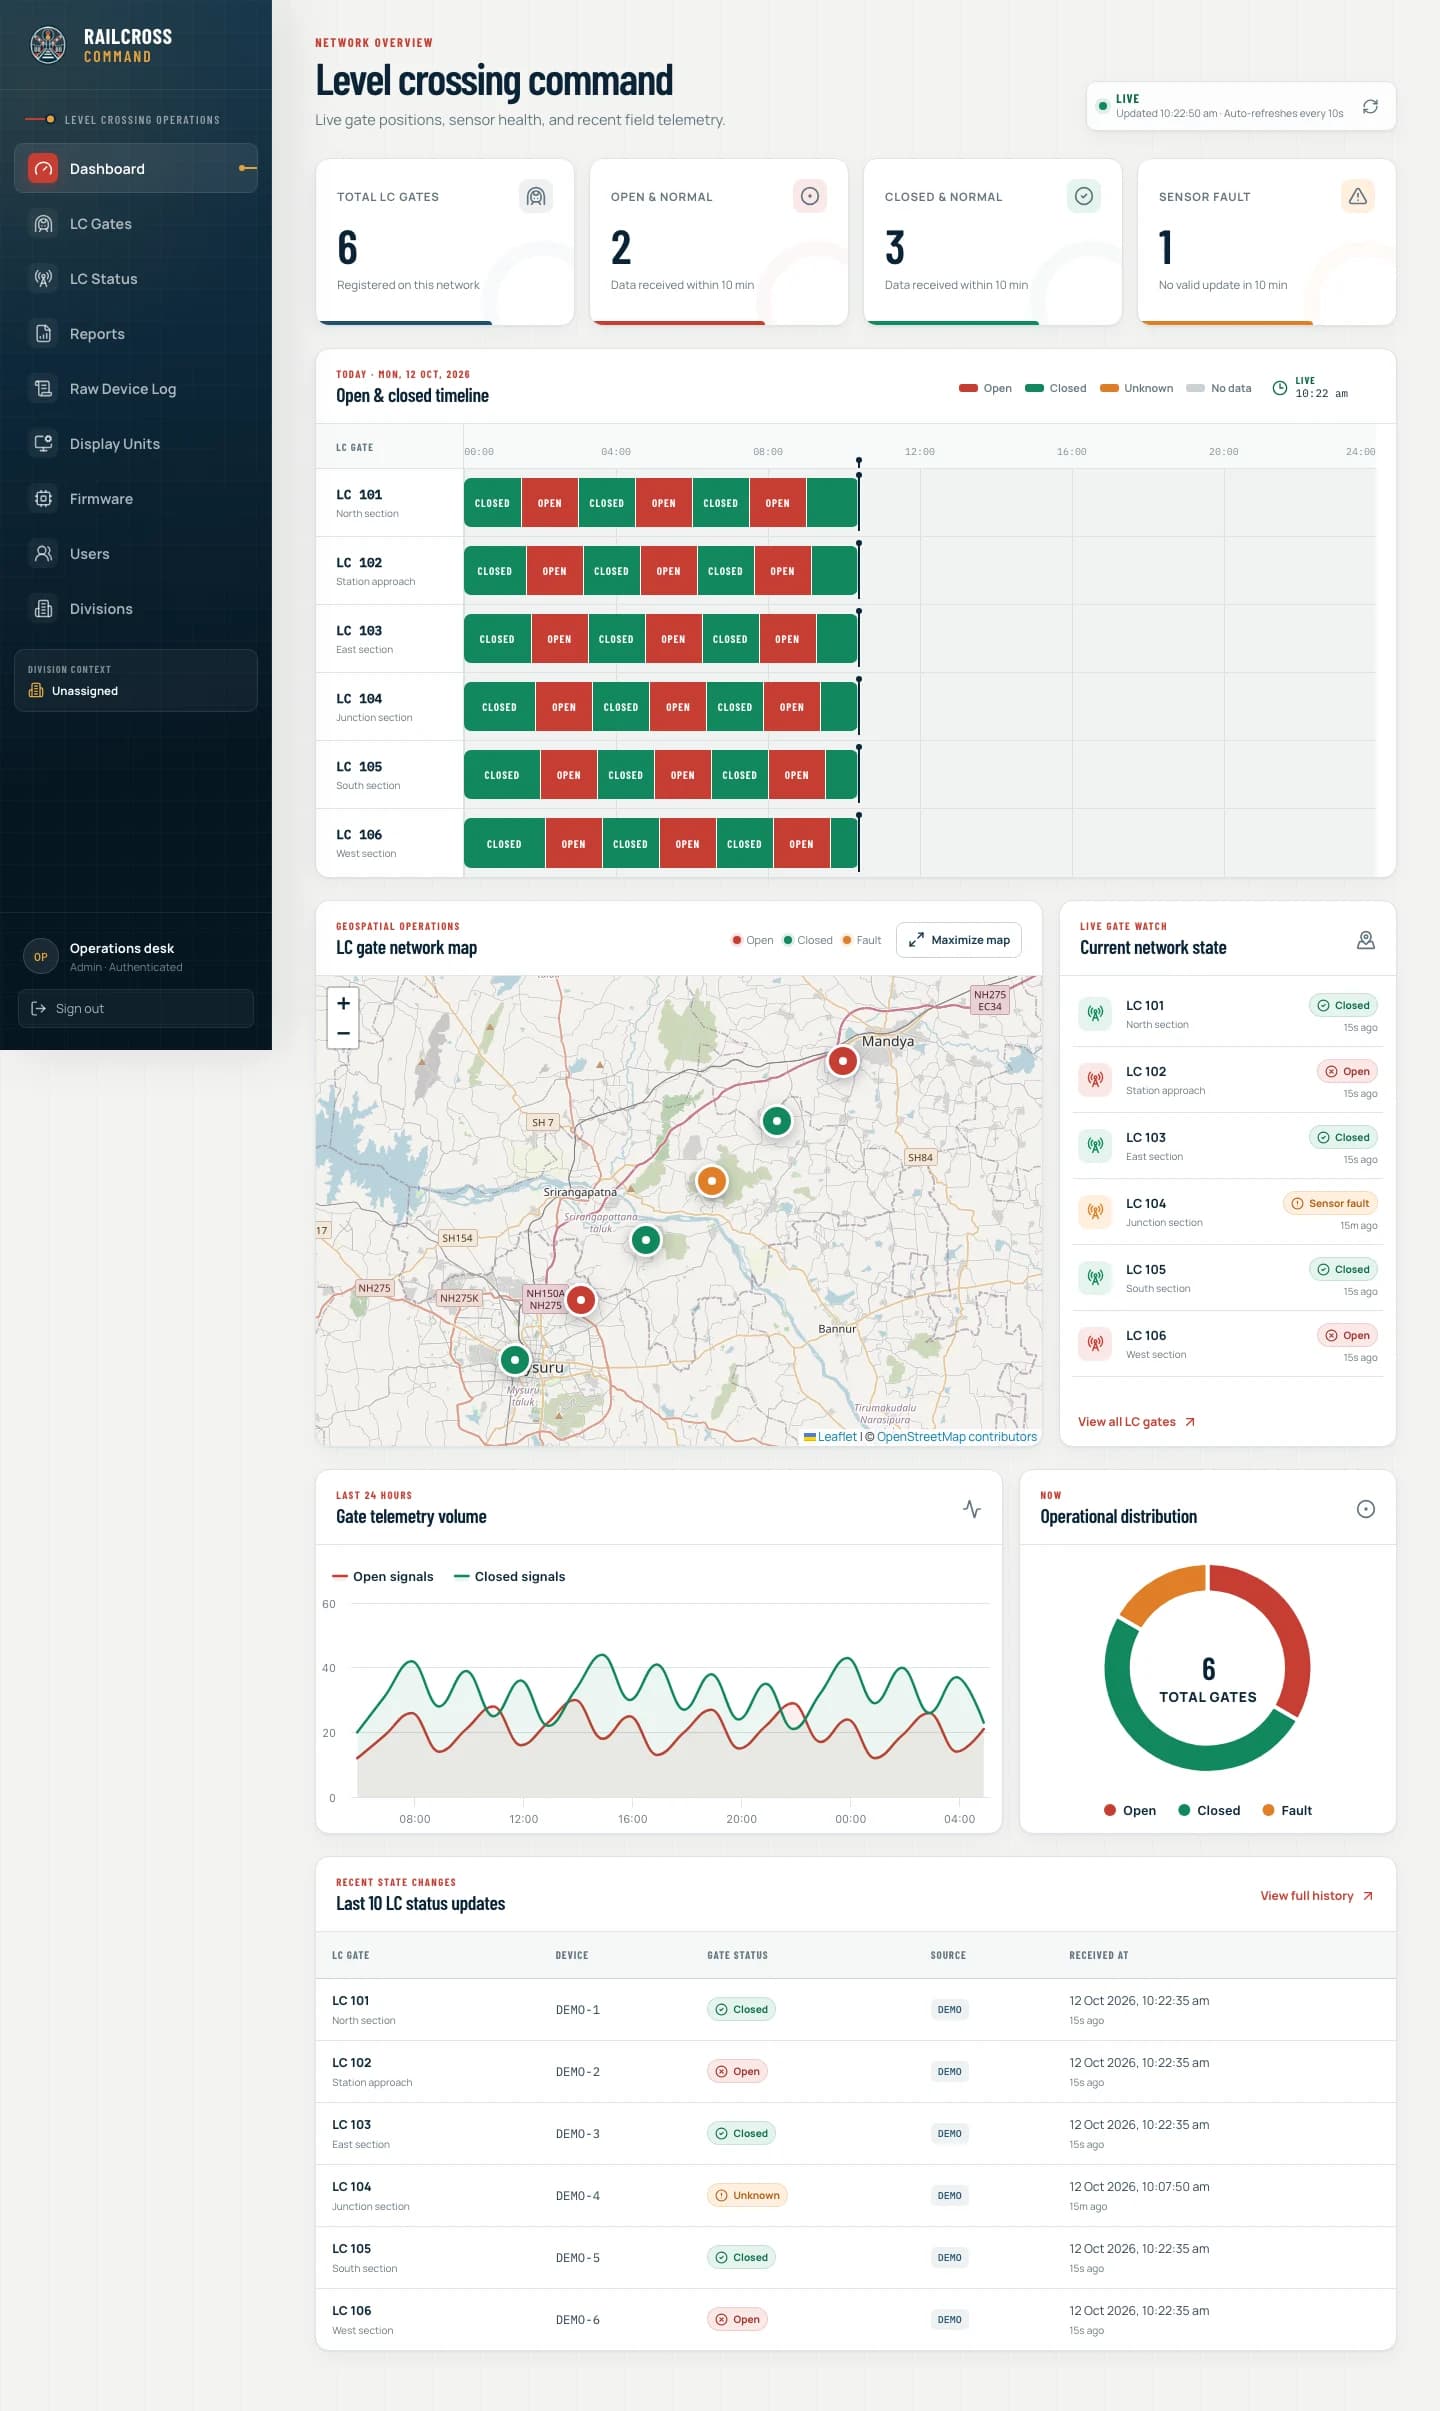Zoom out on the network map
This screenshot has width=1440, height=2411.
click(343, 1033)
